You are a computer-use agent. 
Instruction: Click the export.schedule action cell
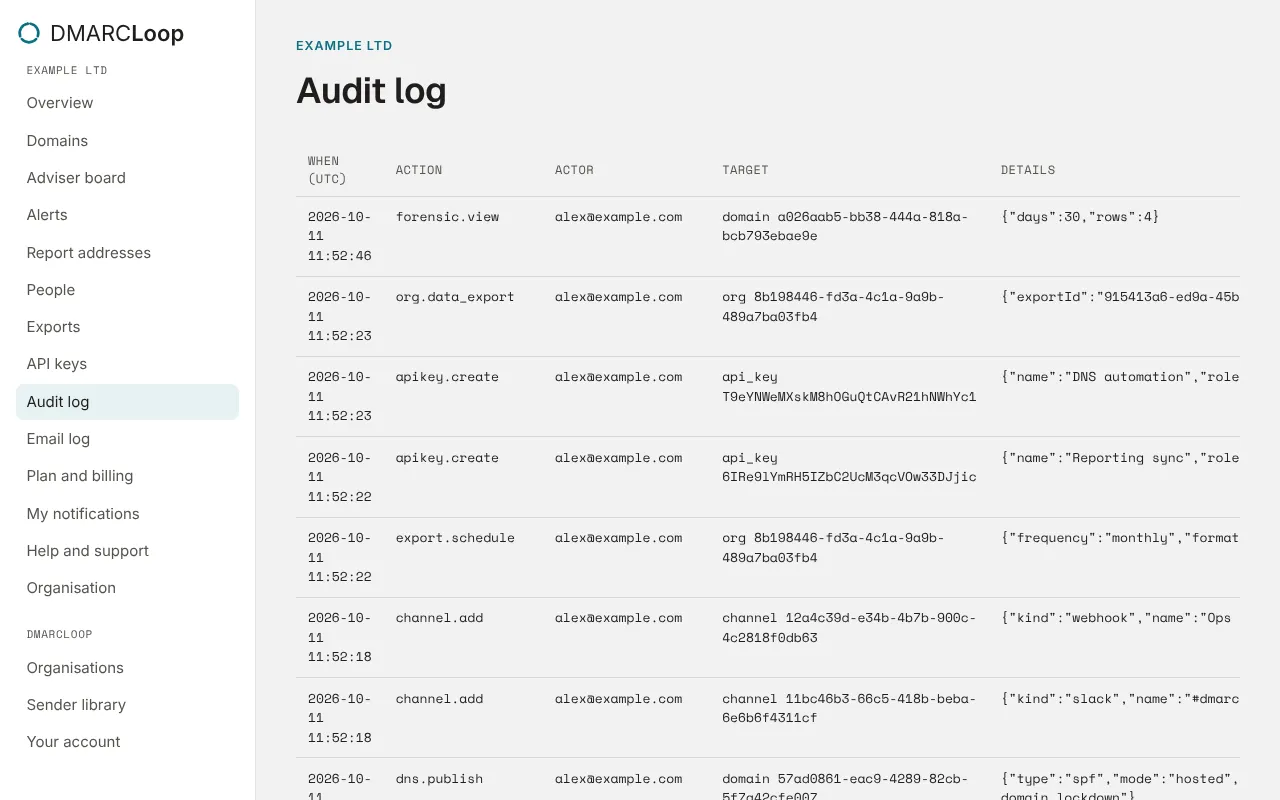455,538
